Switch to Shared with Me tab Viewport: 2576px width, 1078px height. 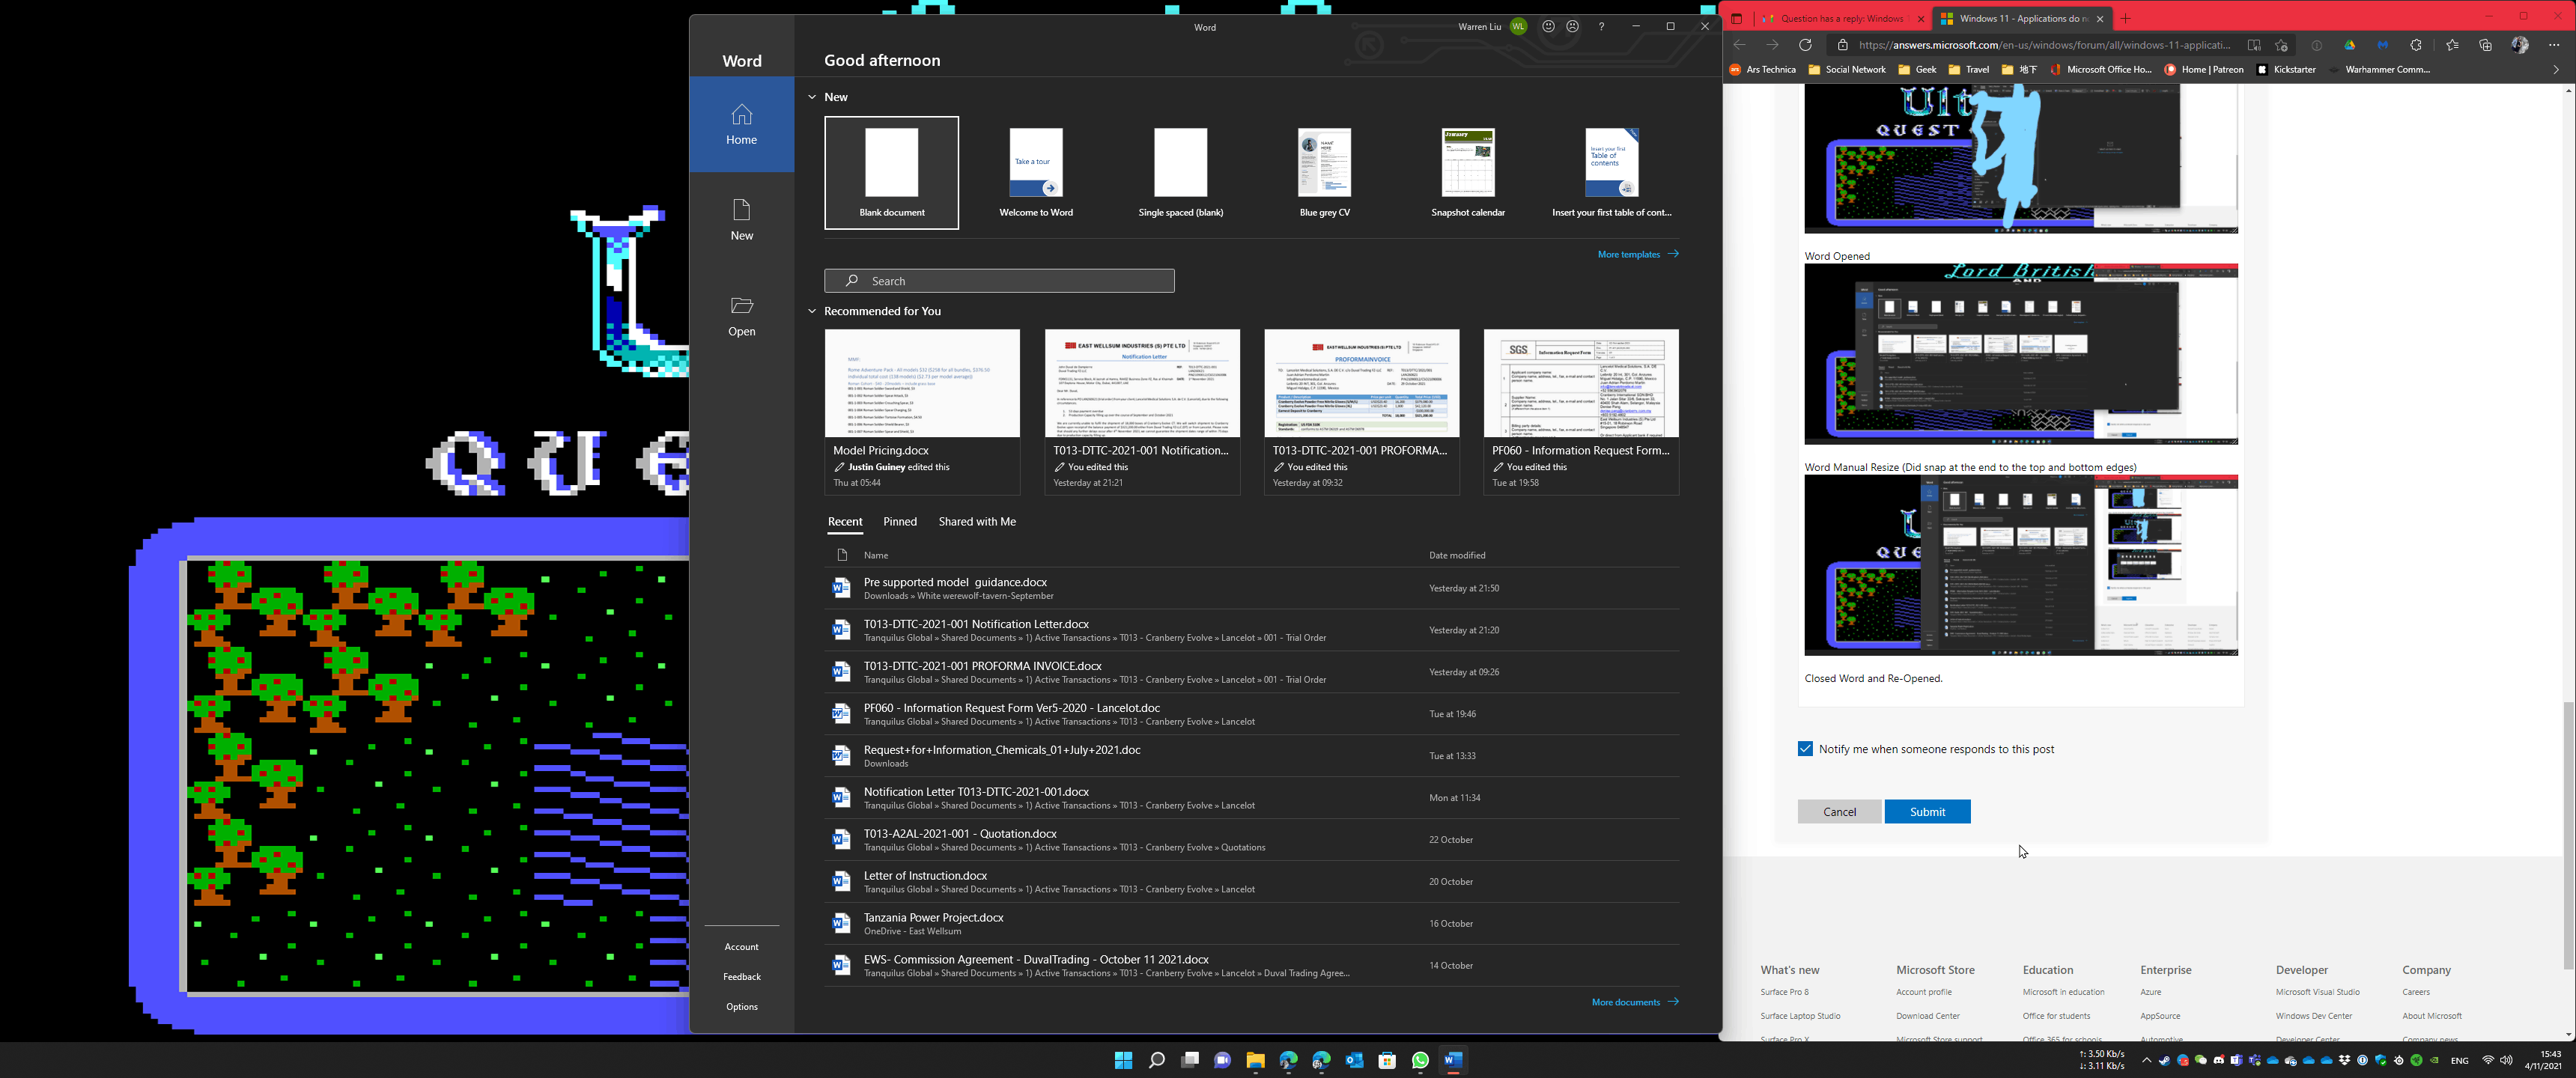pyautogui.click(x=976, y=521)
